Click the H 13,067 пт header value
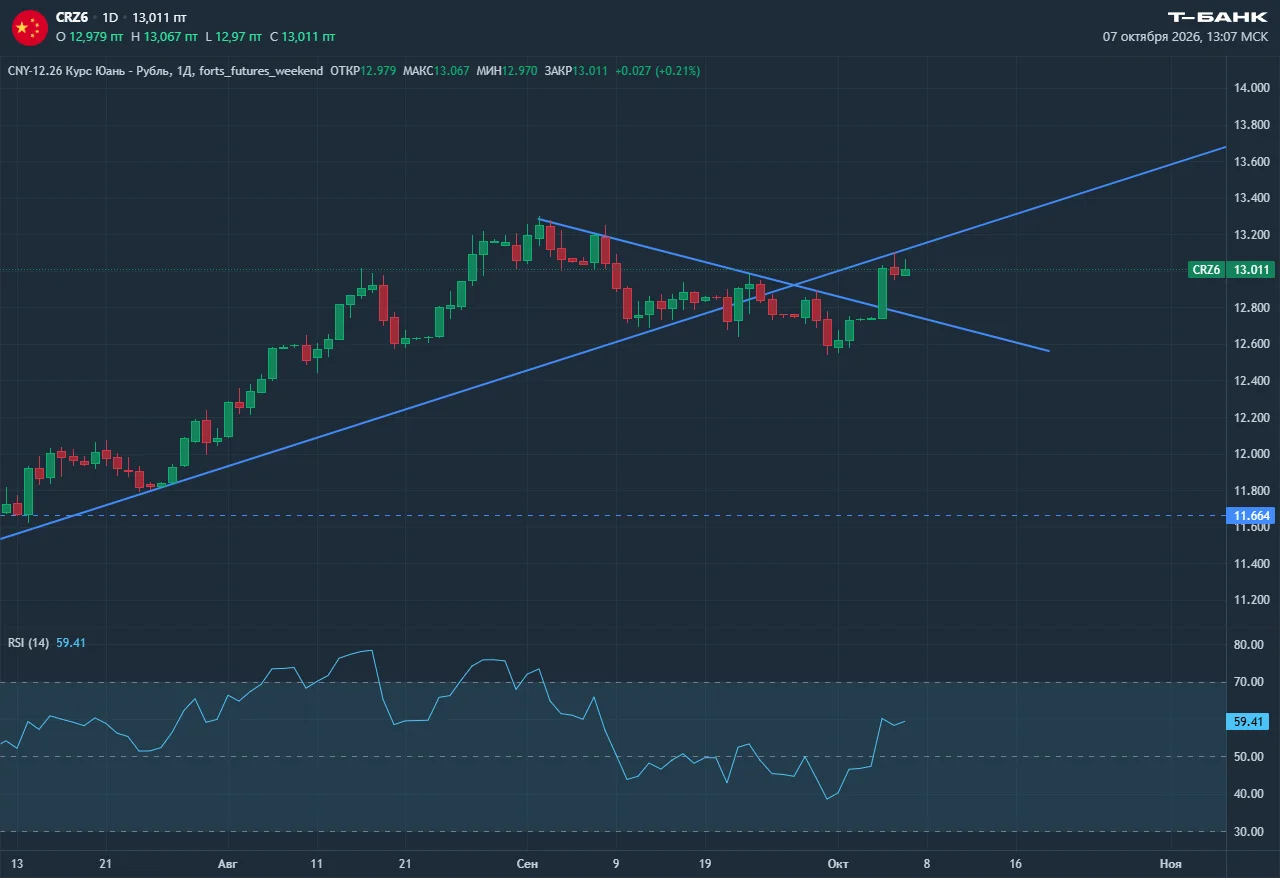Screen dimensions: 1280x878 click(x=165, y=36)
